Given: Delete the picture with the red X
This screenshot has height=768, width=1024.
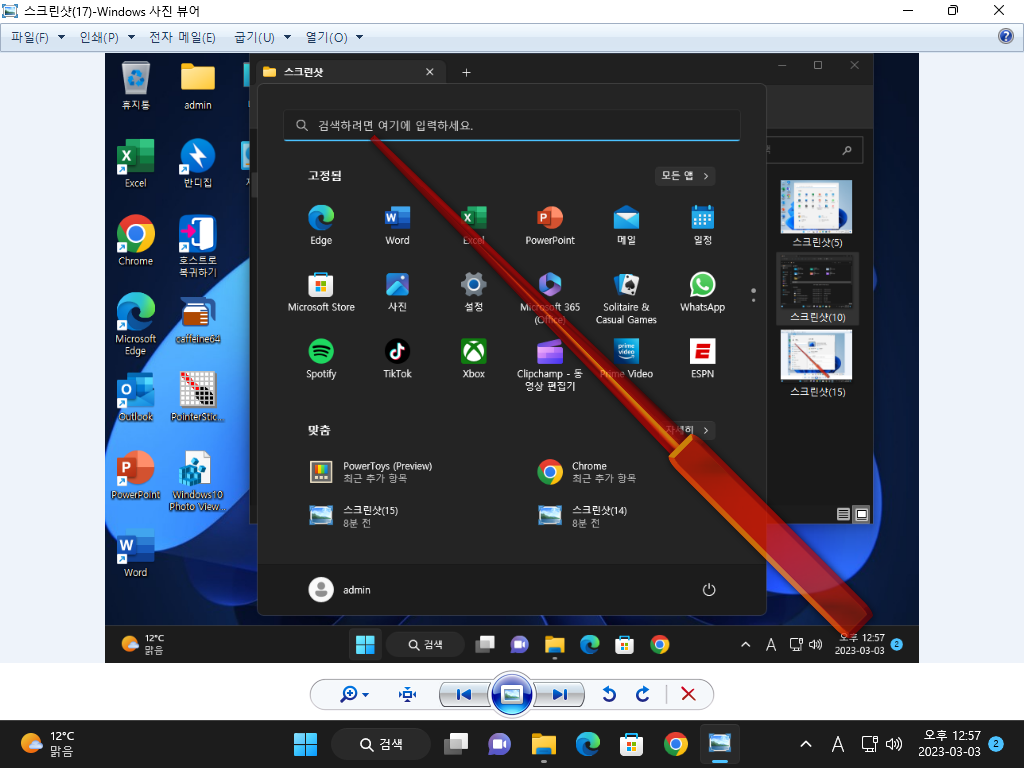Looking at the screenshot, I should click(688, 694).
